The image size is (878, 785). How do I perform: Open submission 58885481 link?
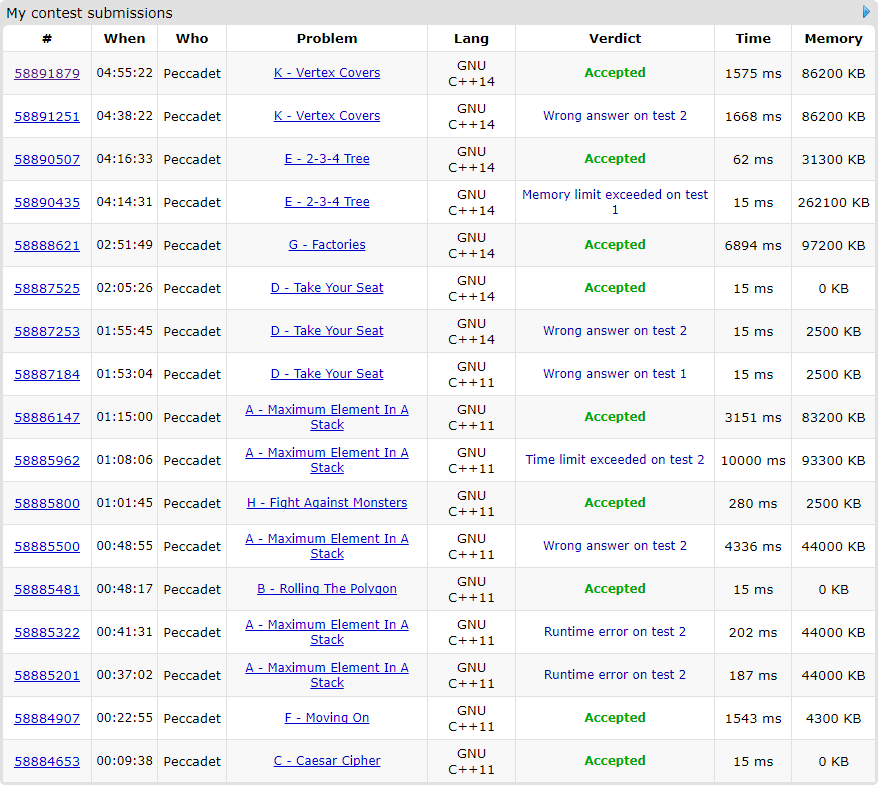(x=47, y=589)
